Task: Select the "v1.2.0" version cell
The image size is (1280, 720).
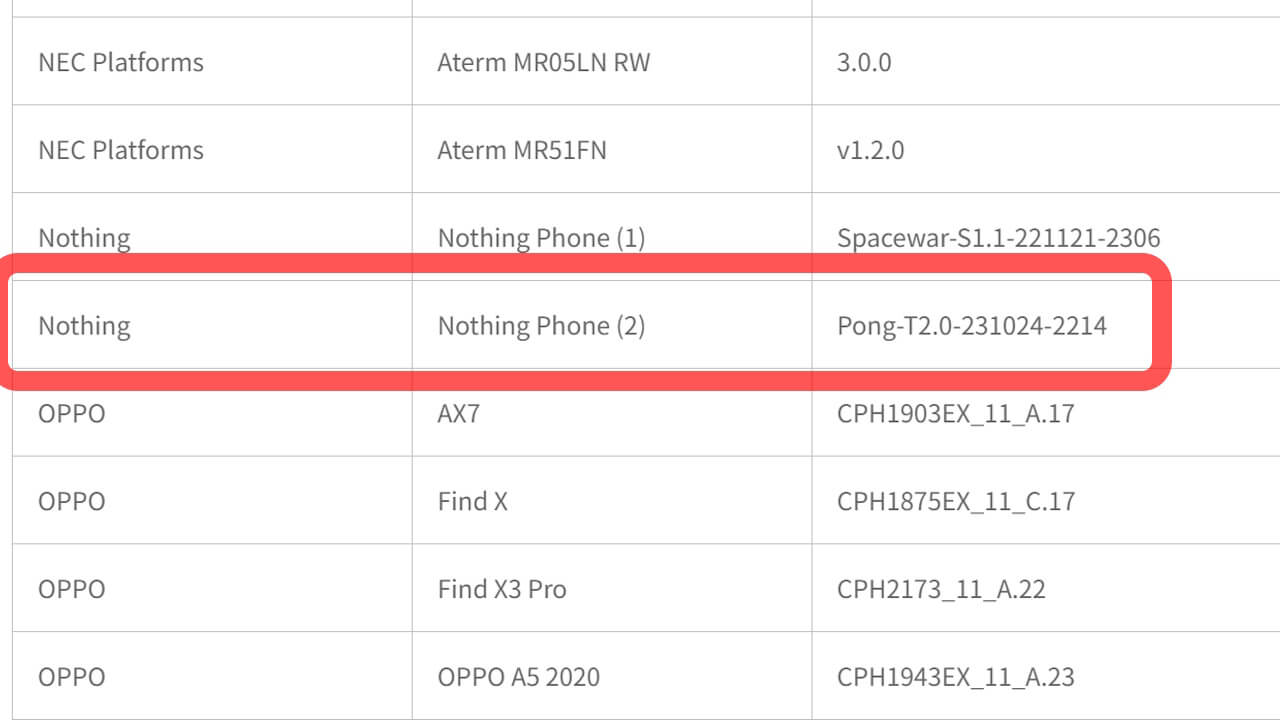Action: 870,150
